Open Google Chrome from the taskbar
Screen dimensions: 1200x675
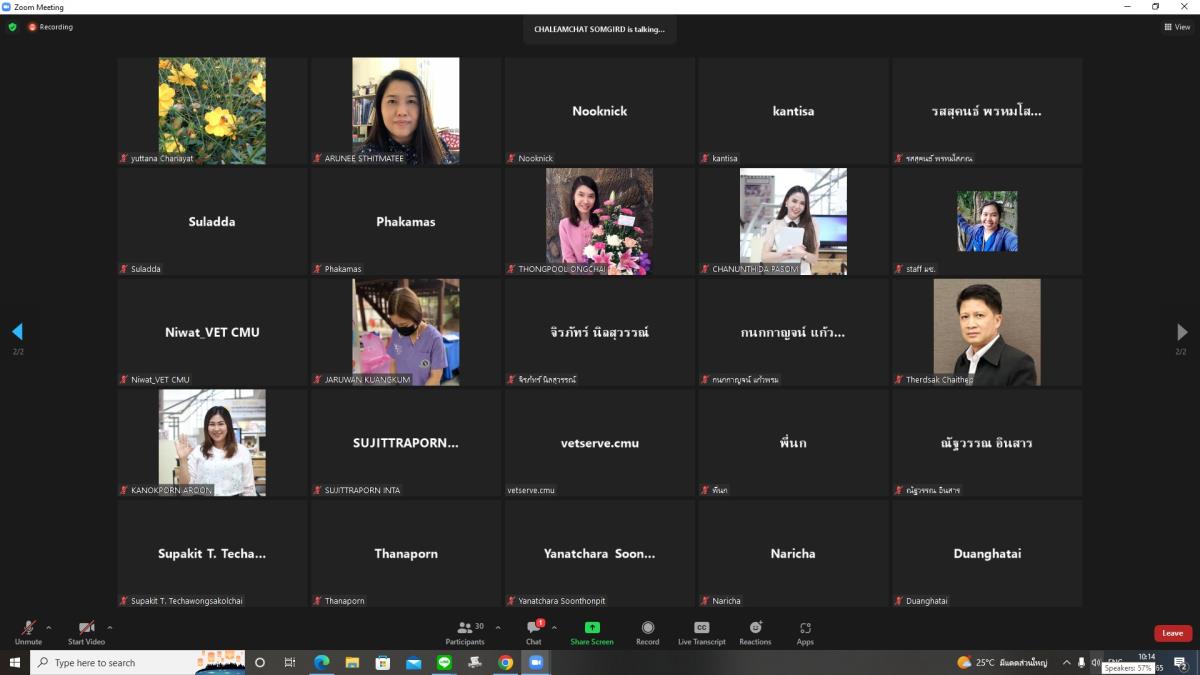pyautogui.click(x=506, y=662)
